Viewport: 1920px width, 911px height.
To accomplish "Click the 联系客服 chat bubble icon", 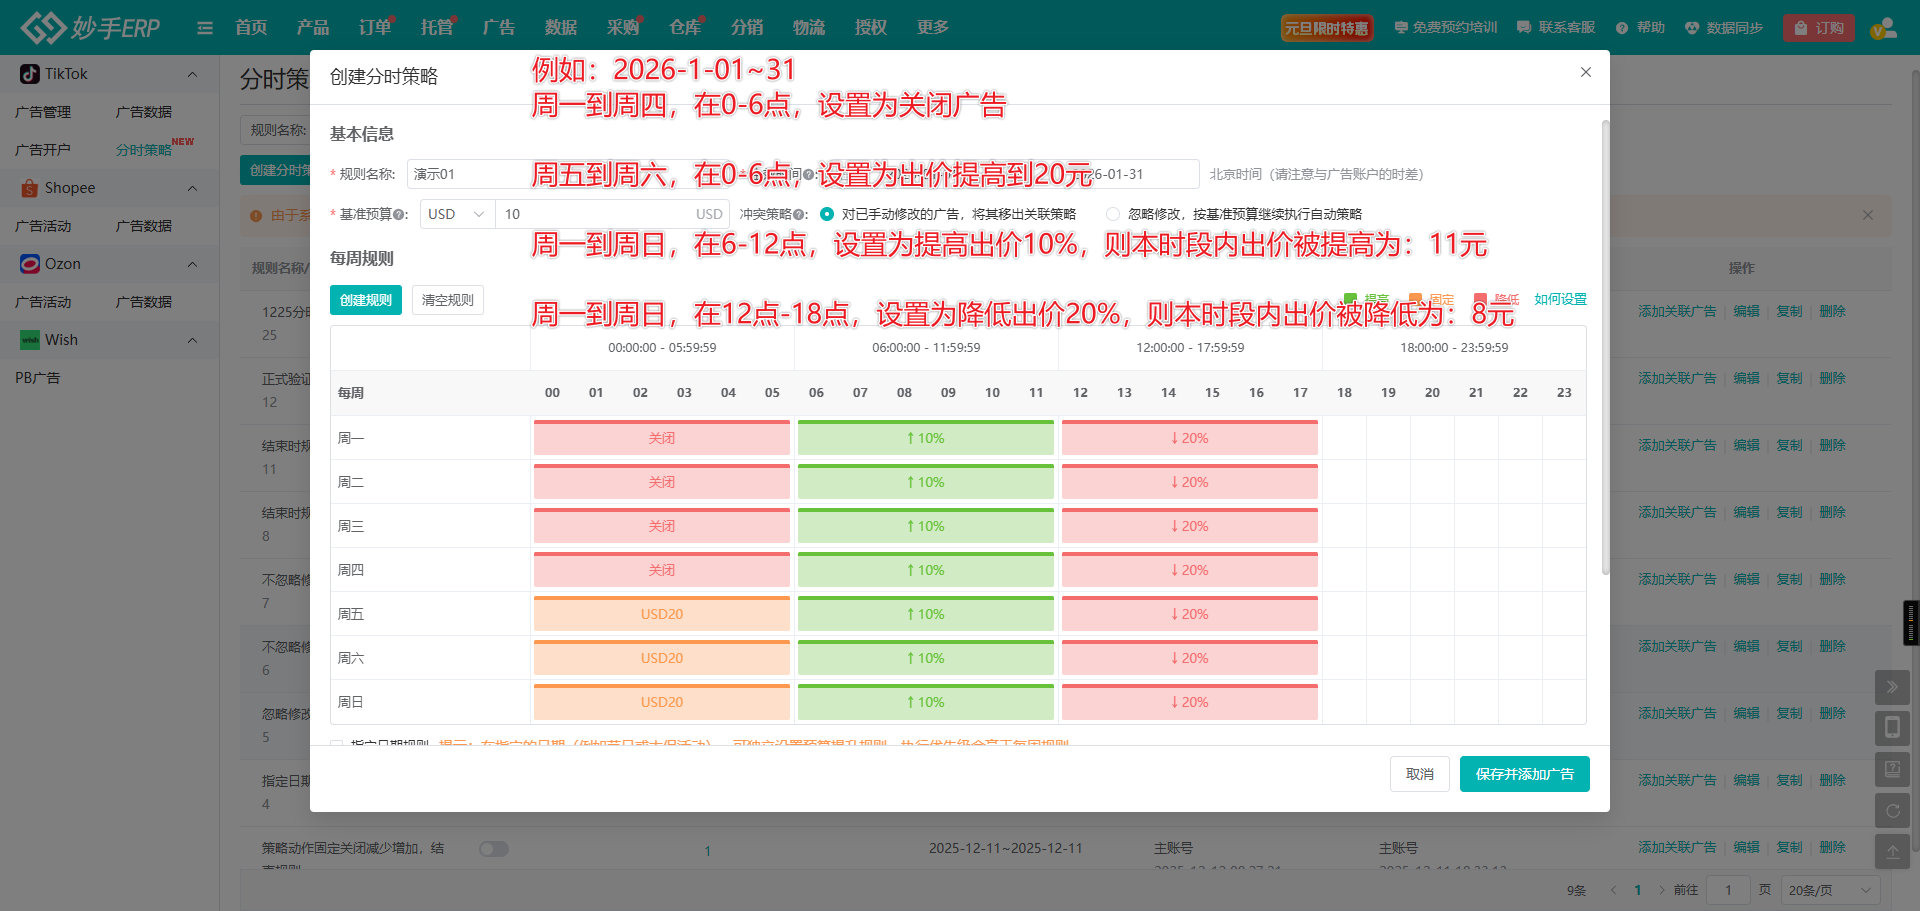I will click(x=1524, y=28).
